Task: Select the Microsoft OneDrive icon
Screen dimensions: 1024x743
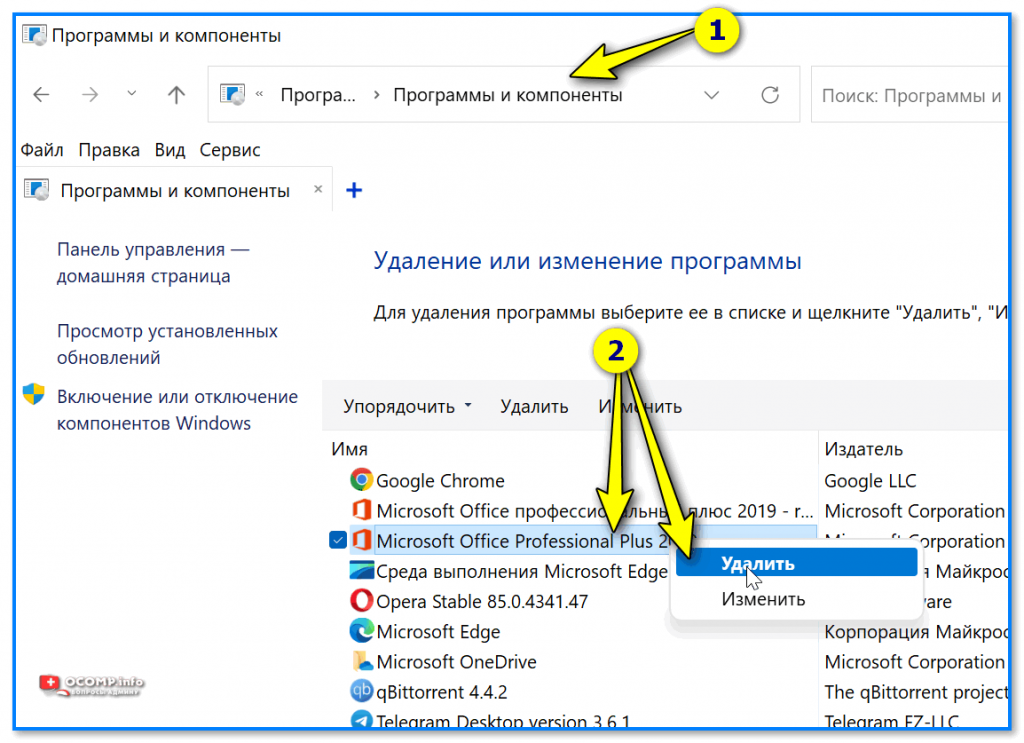Action: [x=362, y=661]
